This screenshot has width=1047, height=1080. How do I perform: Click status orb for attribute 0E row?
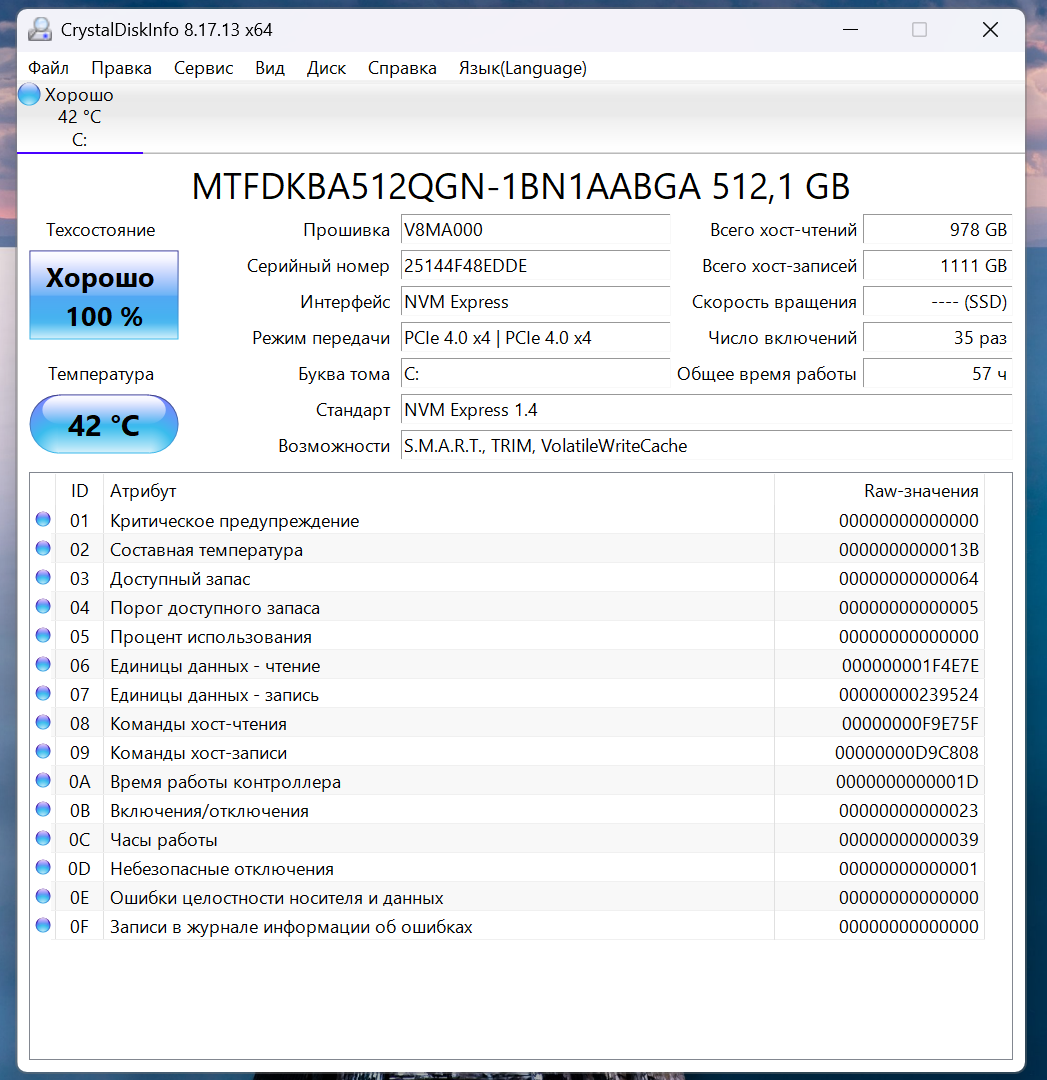tap(43, 896)
